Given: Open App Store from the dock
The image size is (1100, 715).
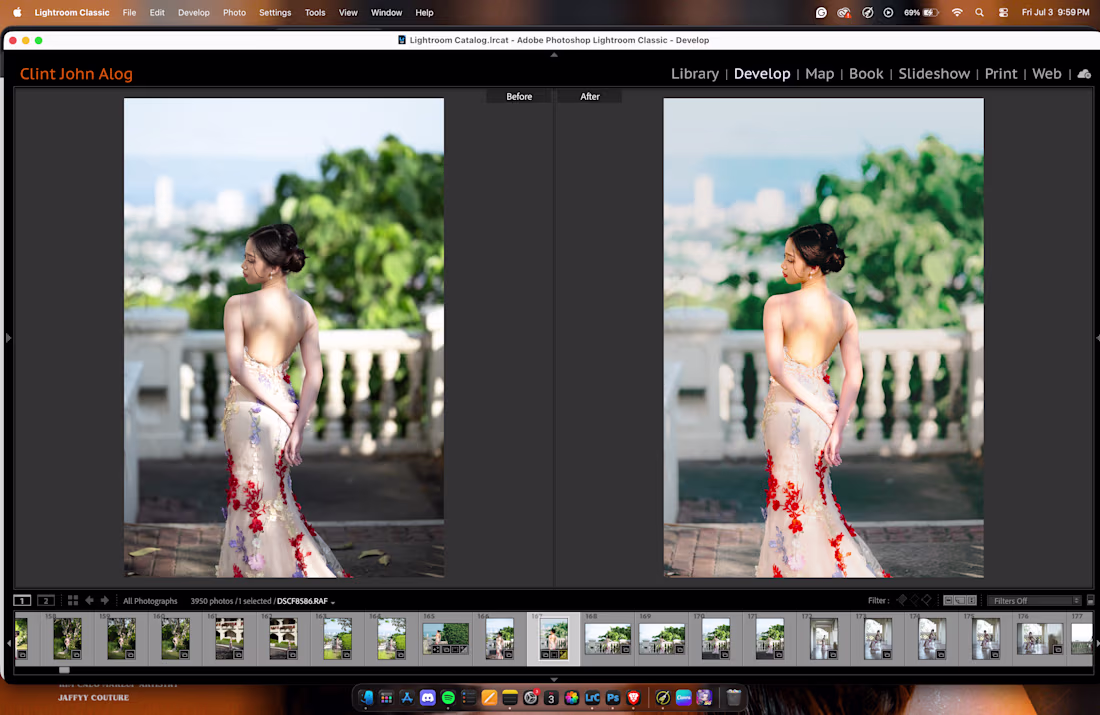Looking at the screenshot, I should [407, 697].
